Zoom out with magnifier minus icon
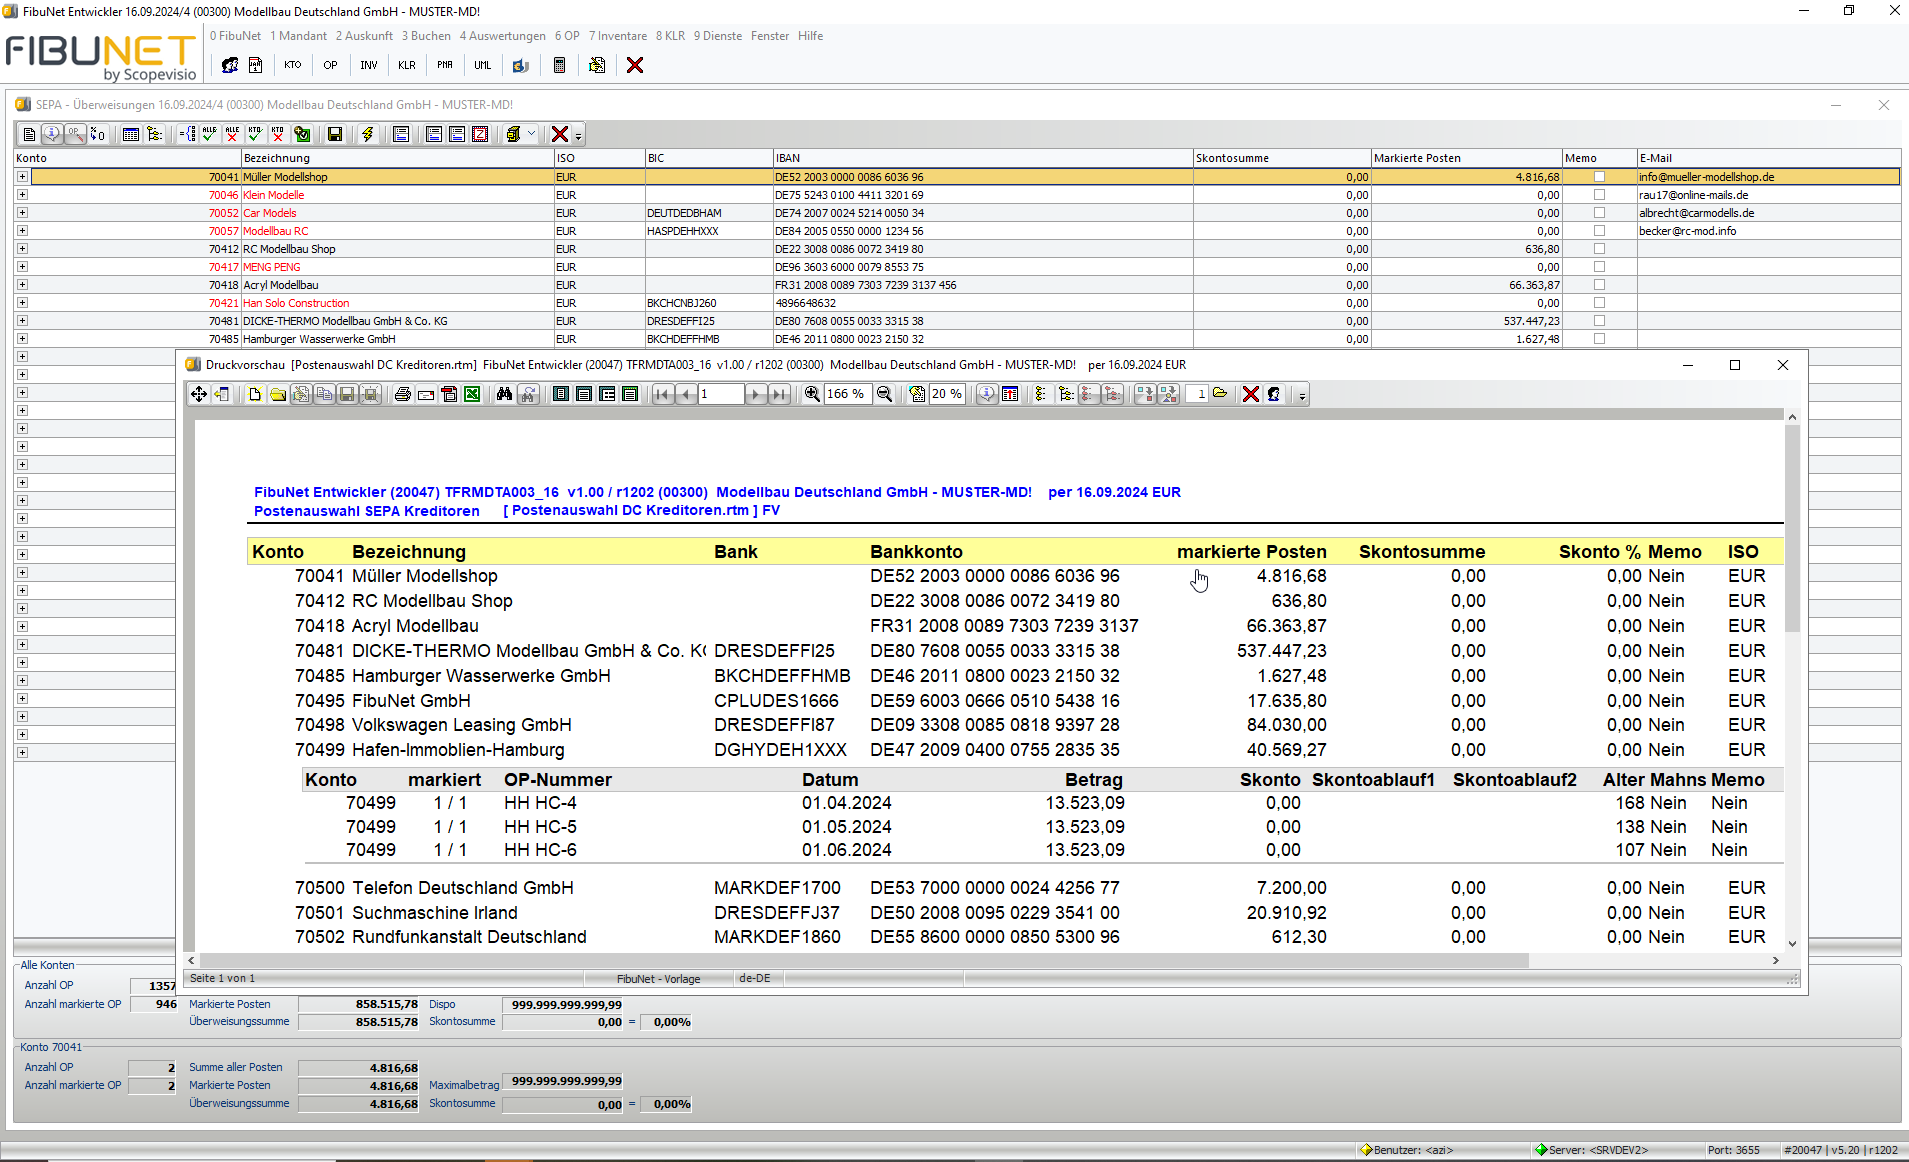The image size is (1909, 1162). pyautogui.click(x=884, y=394)
